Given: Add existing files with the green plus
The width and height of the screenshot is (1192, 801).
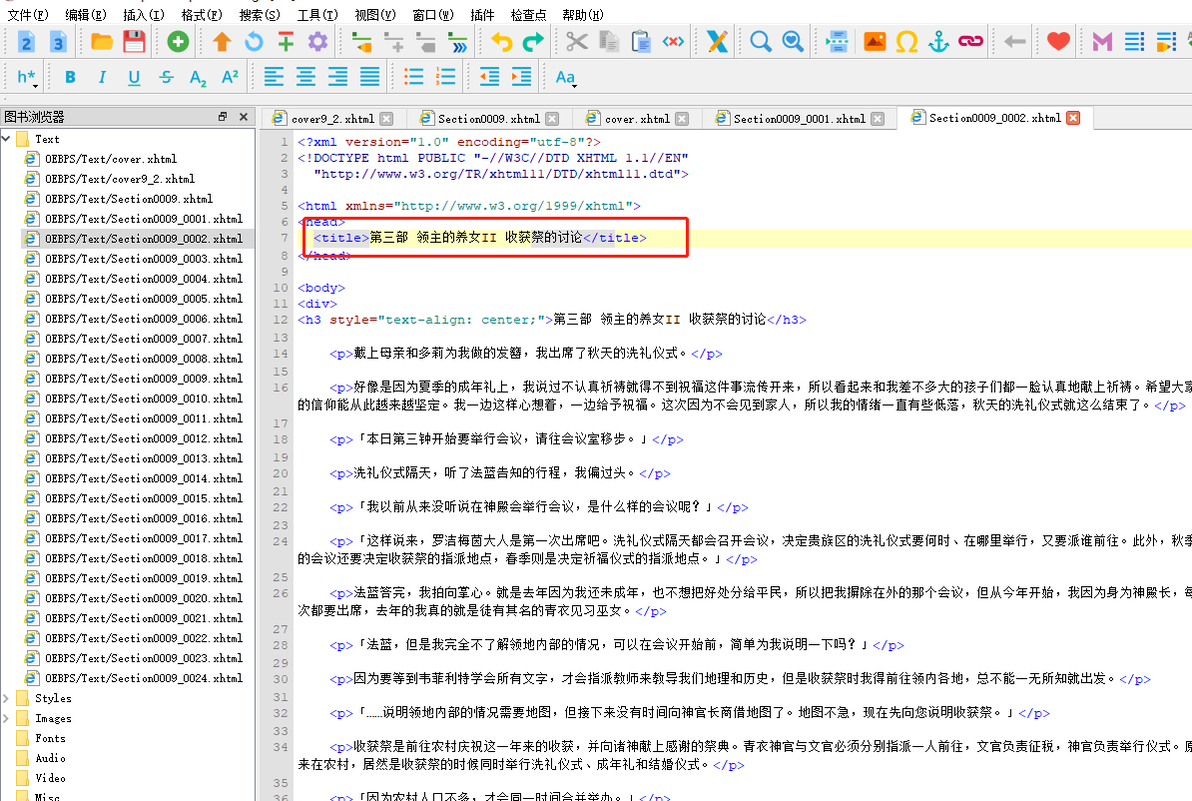Looking at the screenshot, I should tap(178, 42).
